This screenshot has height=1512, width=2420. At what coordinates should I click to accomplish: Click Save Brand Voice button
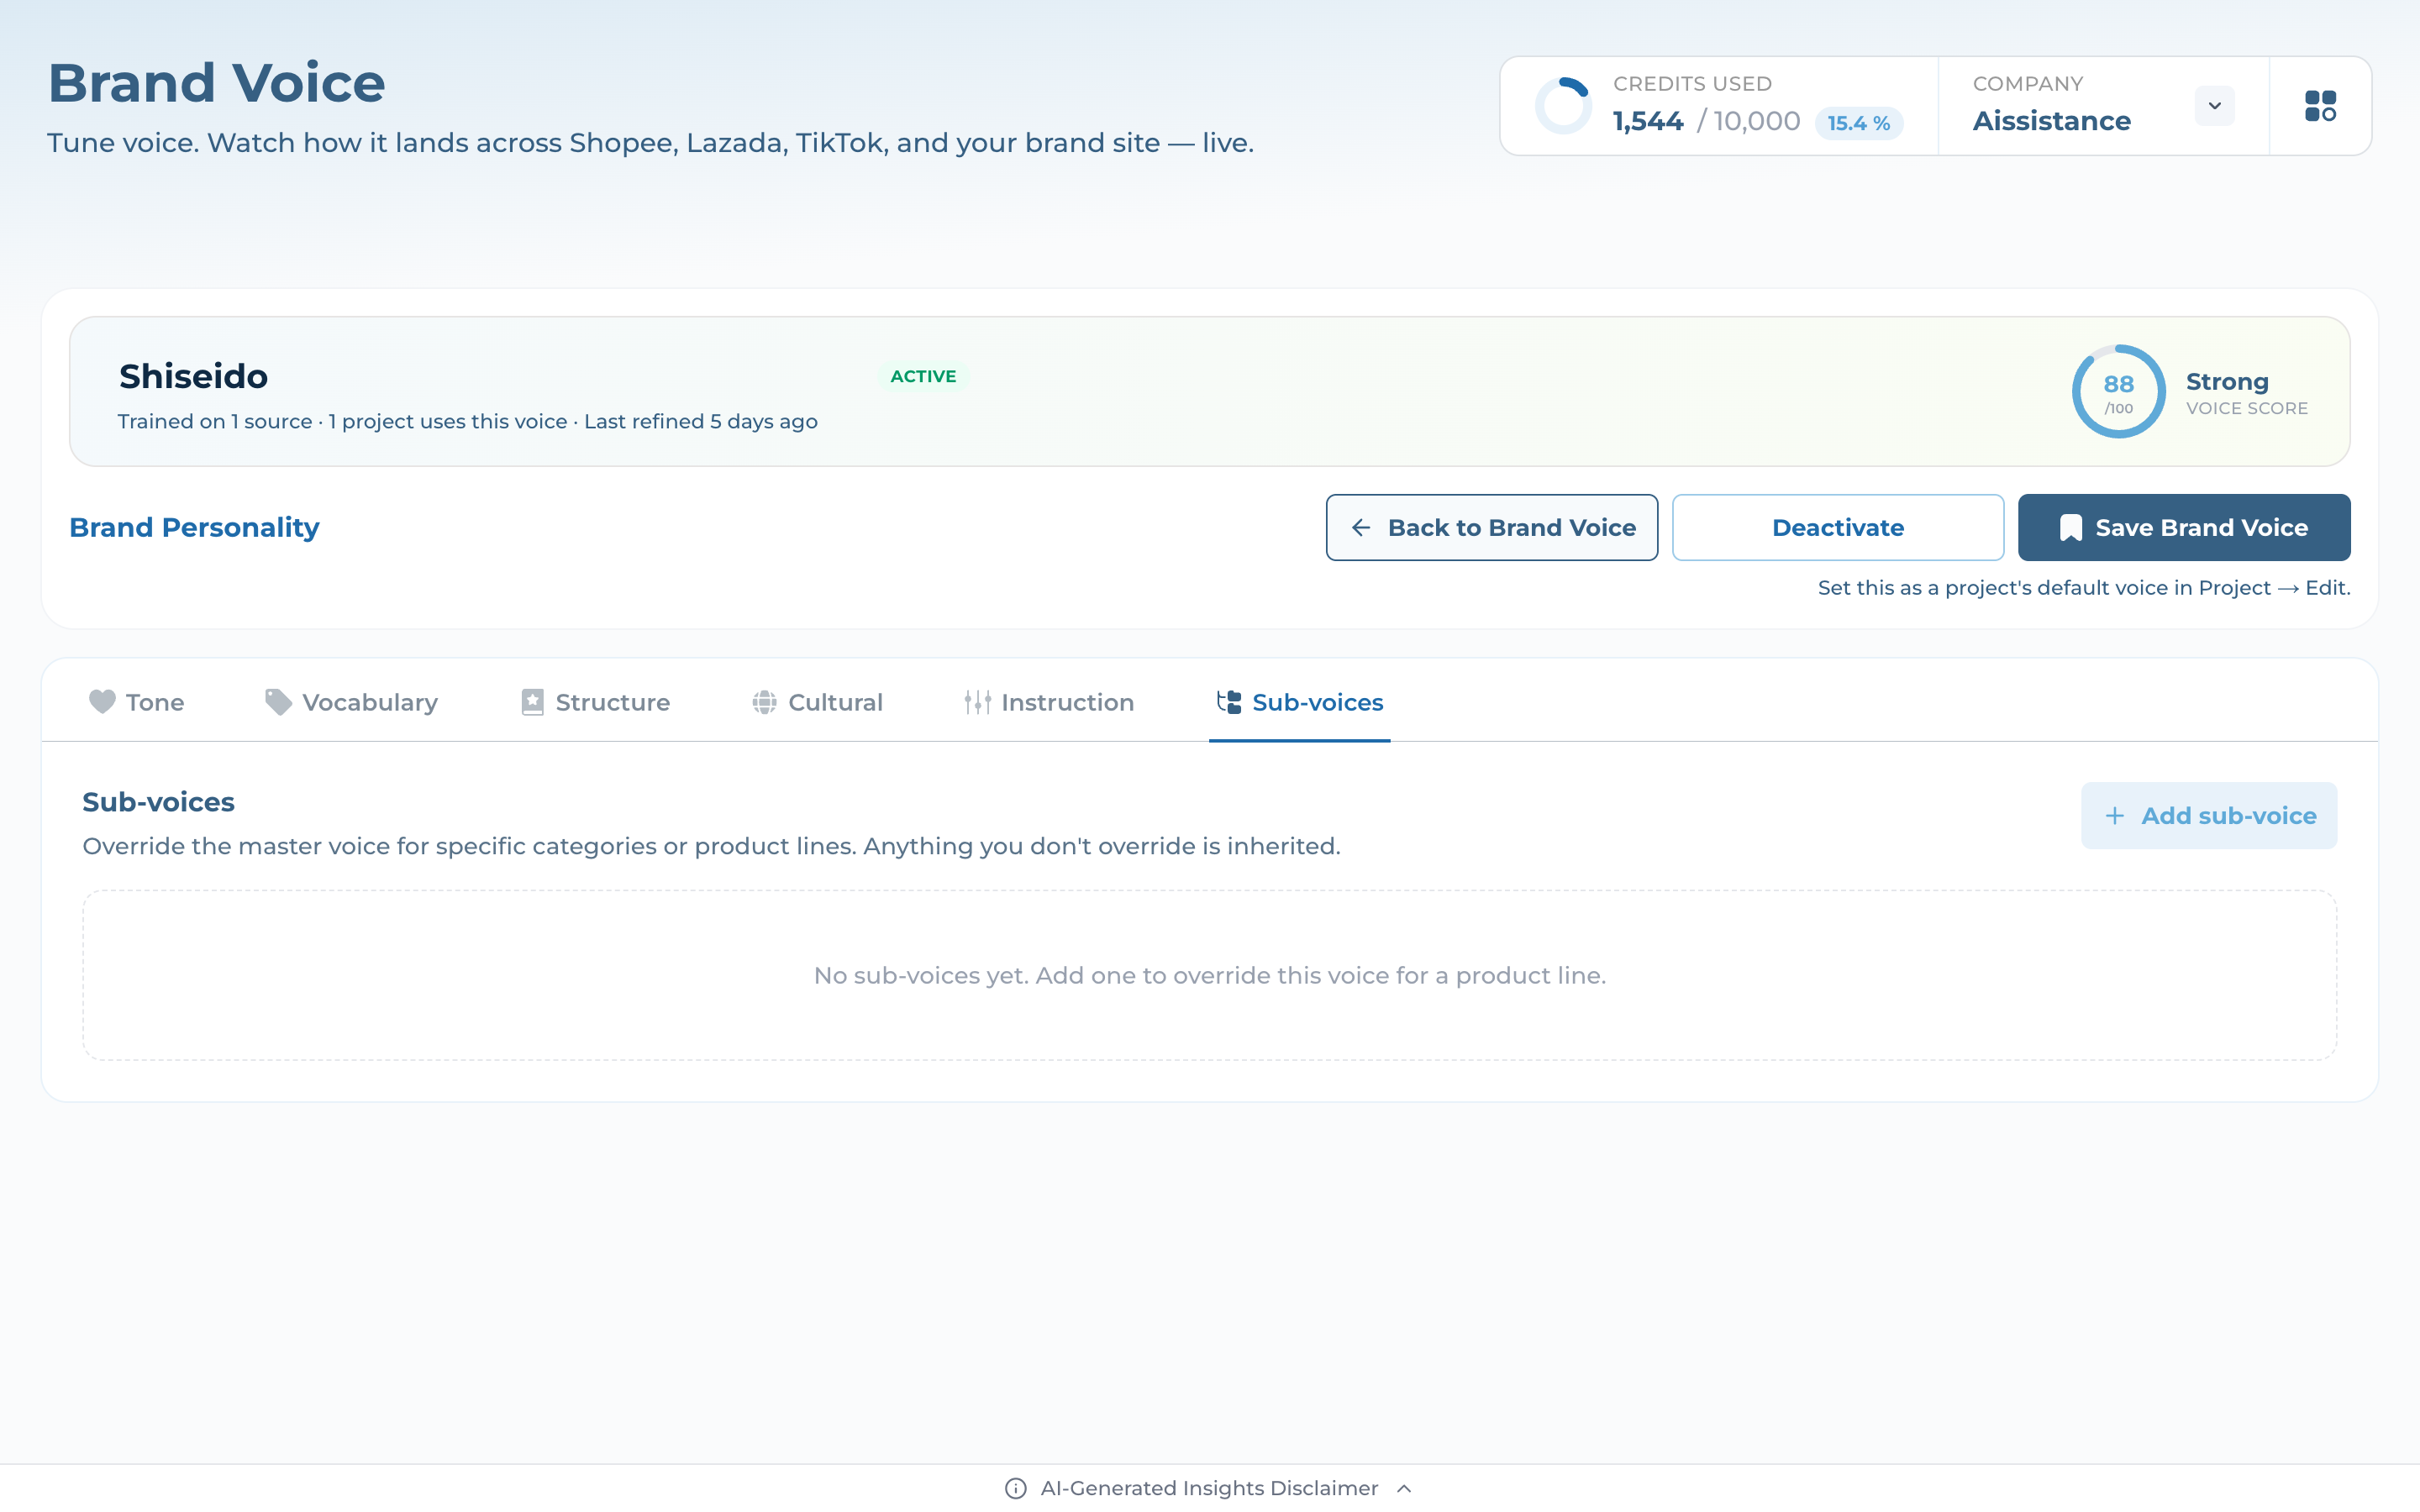click(x=2183, y=527)
